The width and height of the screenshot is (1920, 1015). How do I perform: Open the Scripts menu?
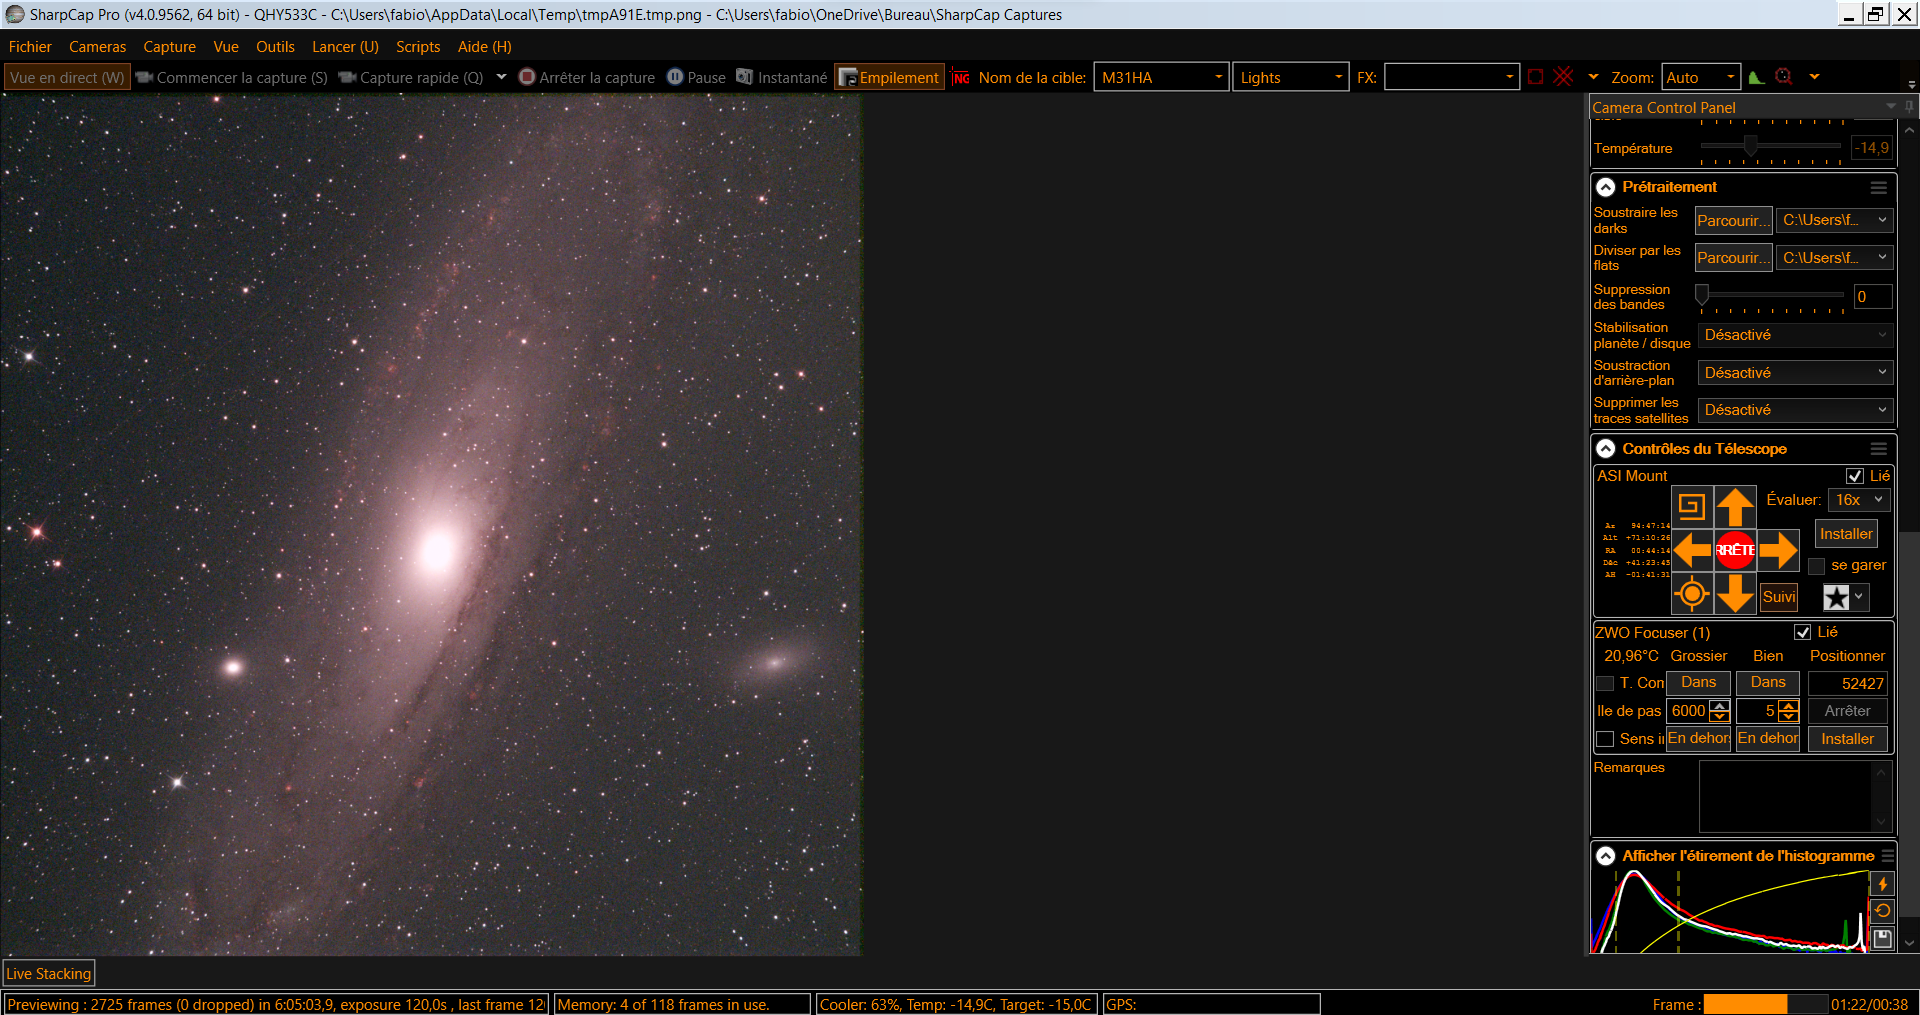418,47
